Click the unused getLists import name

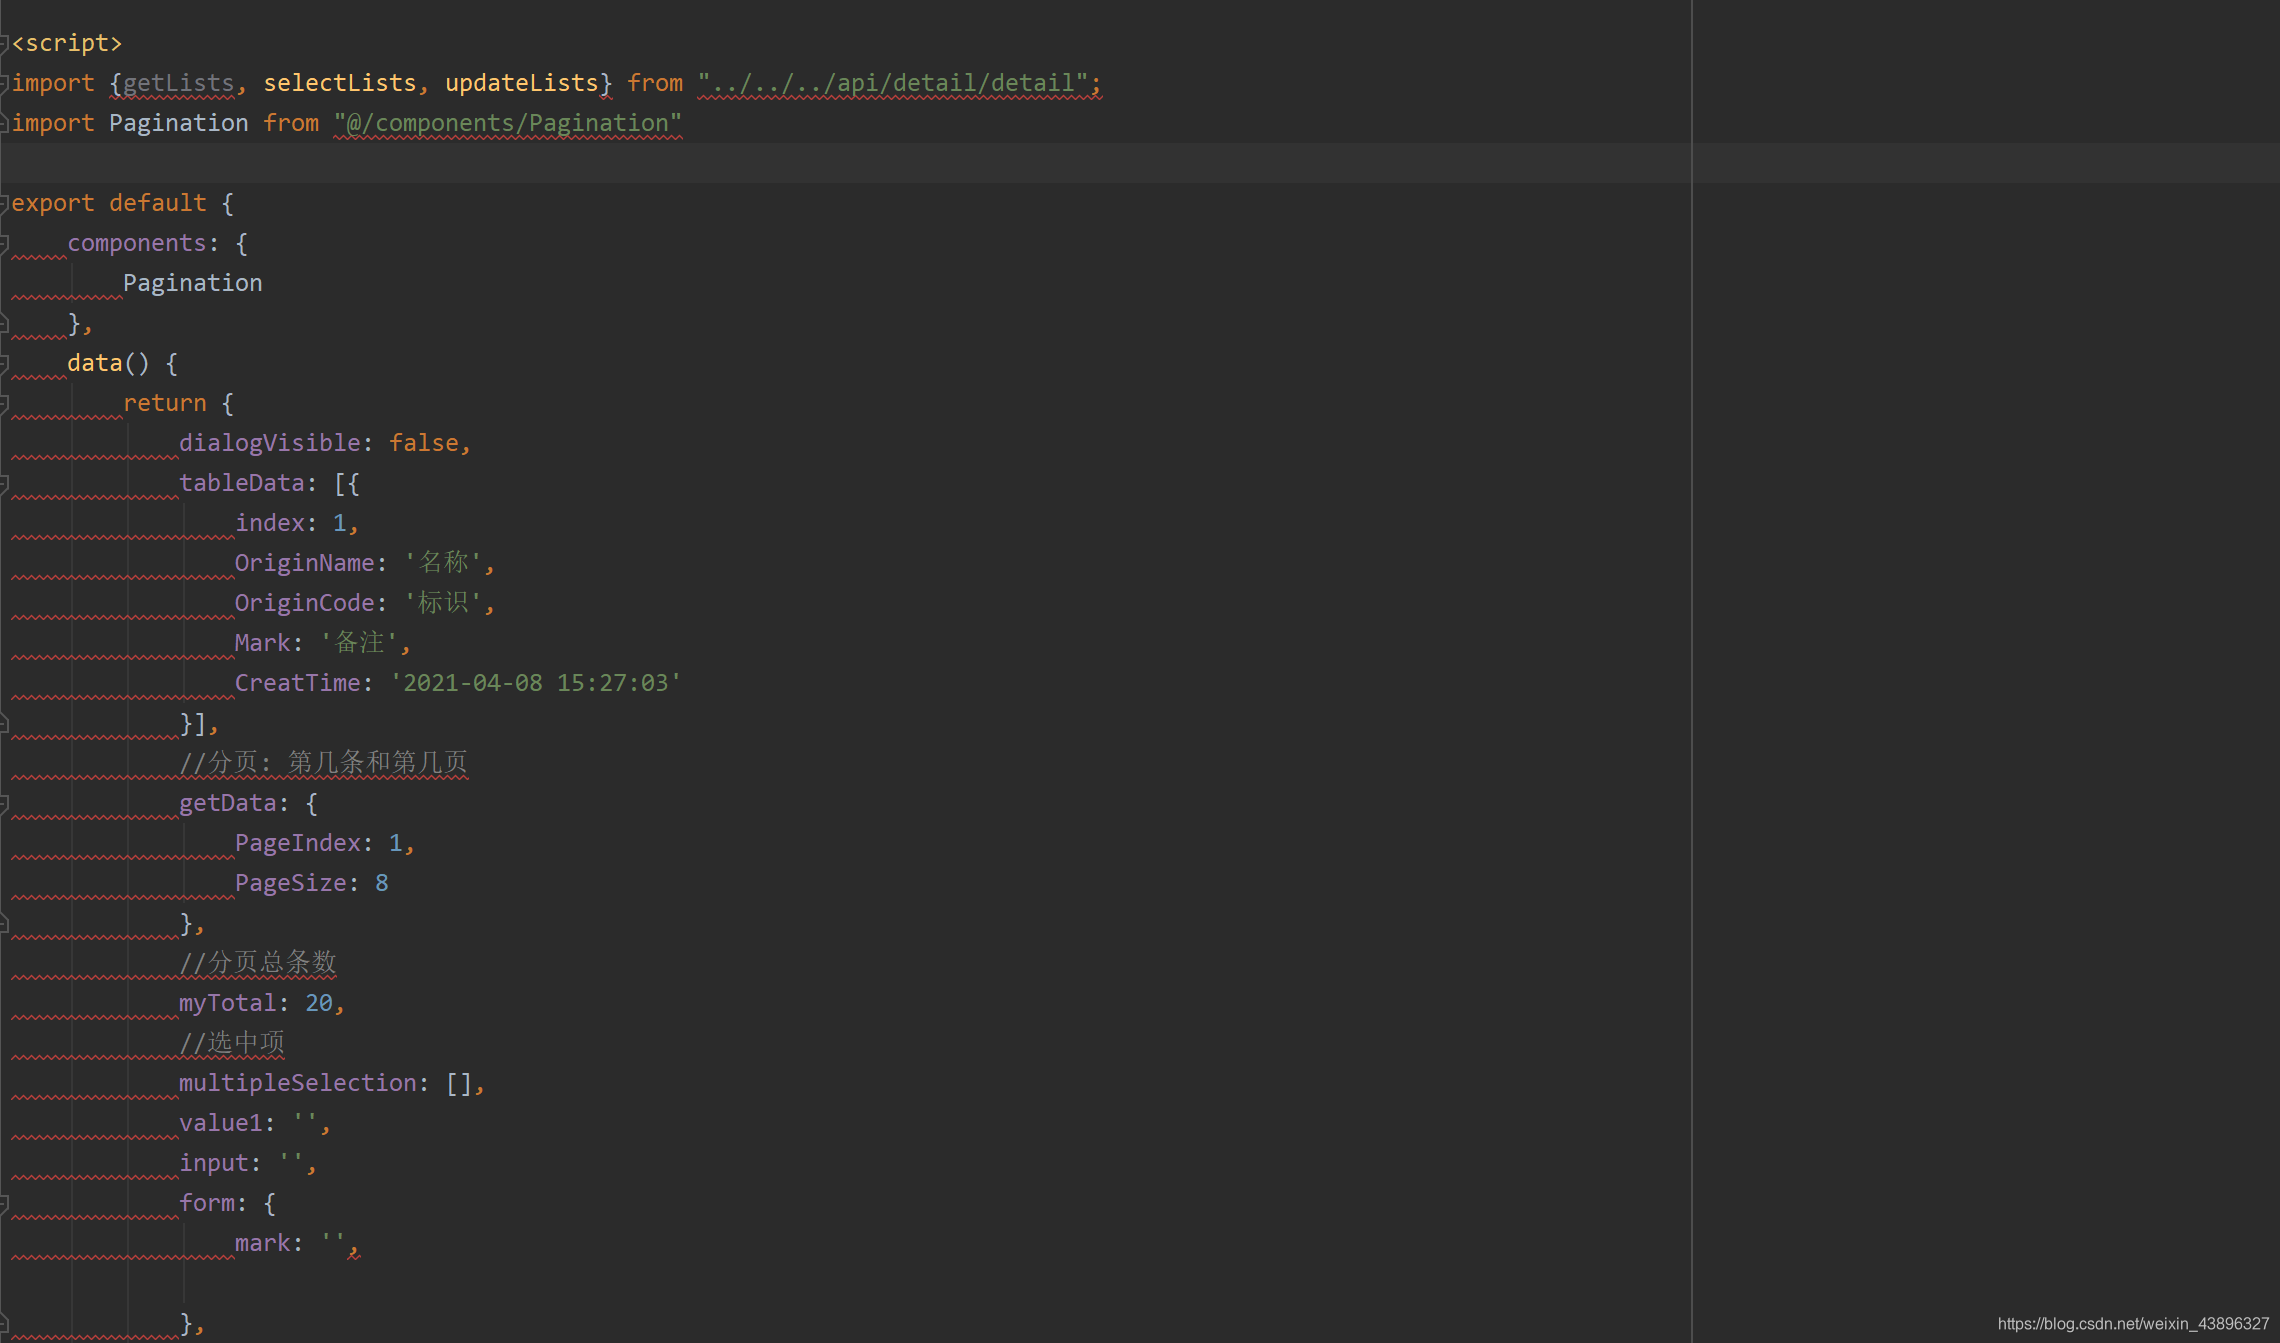[x=178, y=83]
